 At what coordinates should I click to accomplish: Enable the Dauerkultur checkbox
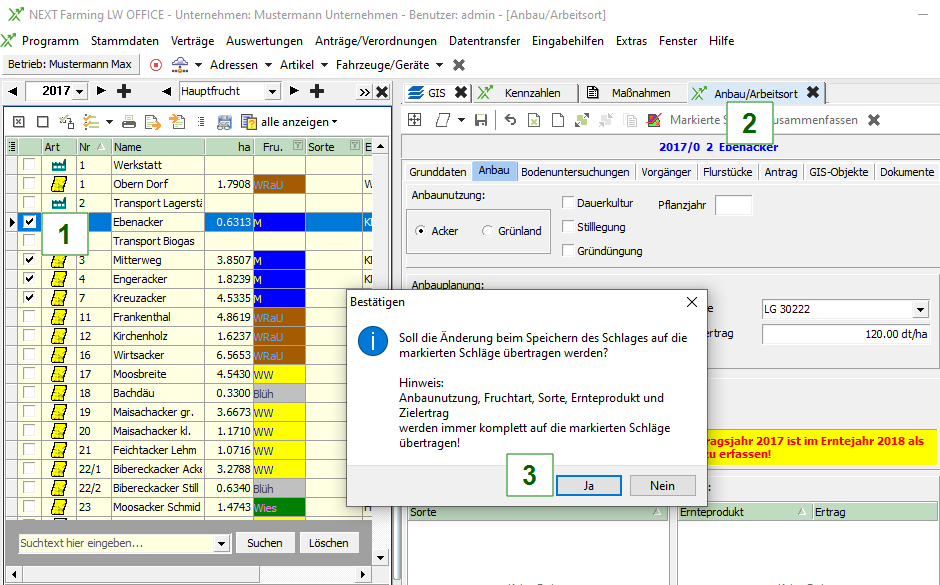point(569,203)
